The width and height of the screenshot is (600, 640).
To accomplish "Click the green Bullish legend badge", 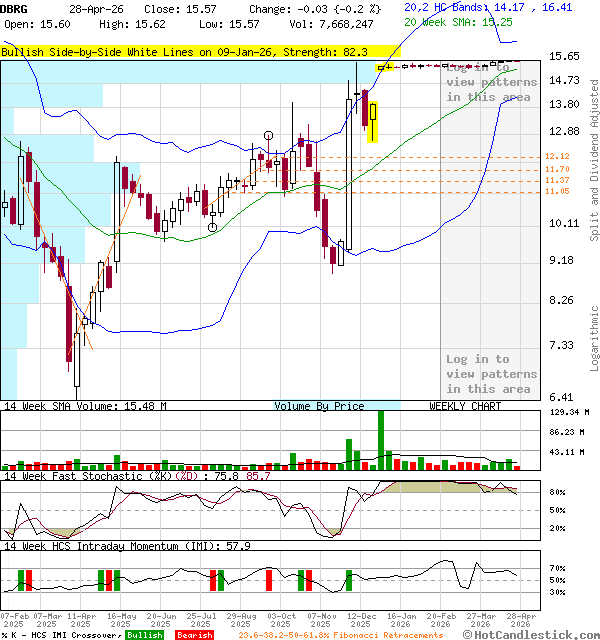I will pyautogui.click(x=144, y=635).
